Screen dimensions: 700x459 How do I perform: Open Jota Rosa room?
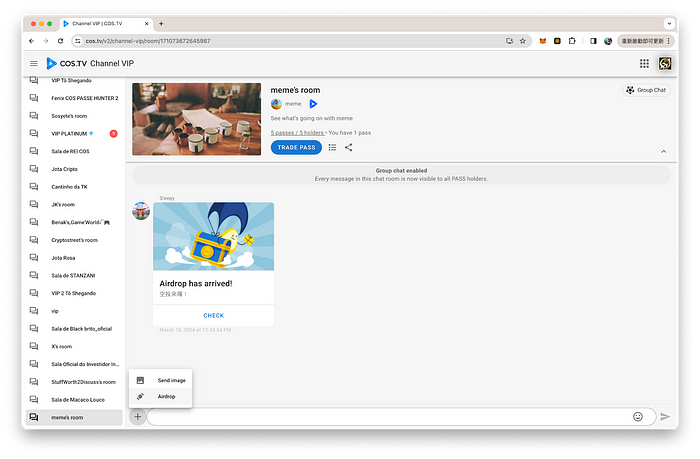pyautogui.click(x=74, y=258)
